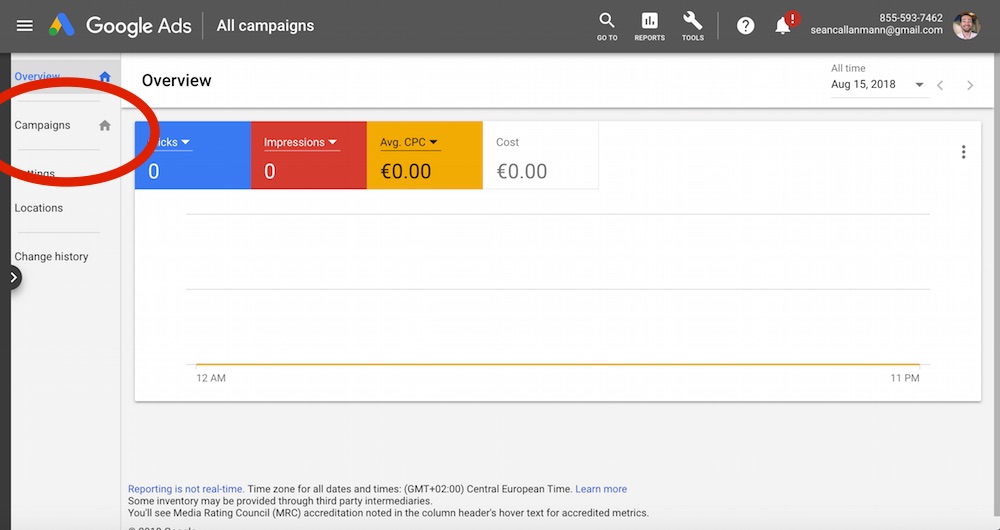This screenshot has height=530, width=1000.
Task: Open the Go To search icon
Action: coord(607,27)
